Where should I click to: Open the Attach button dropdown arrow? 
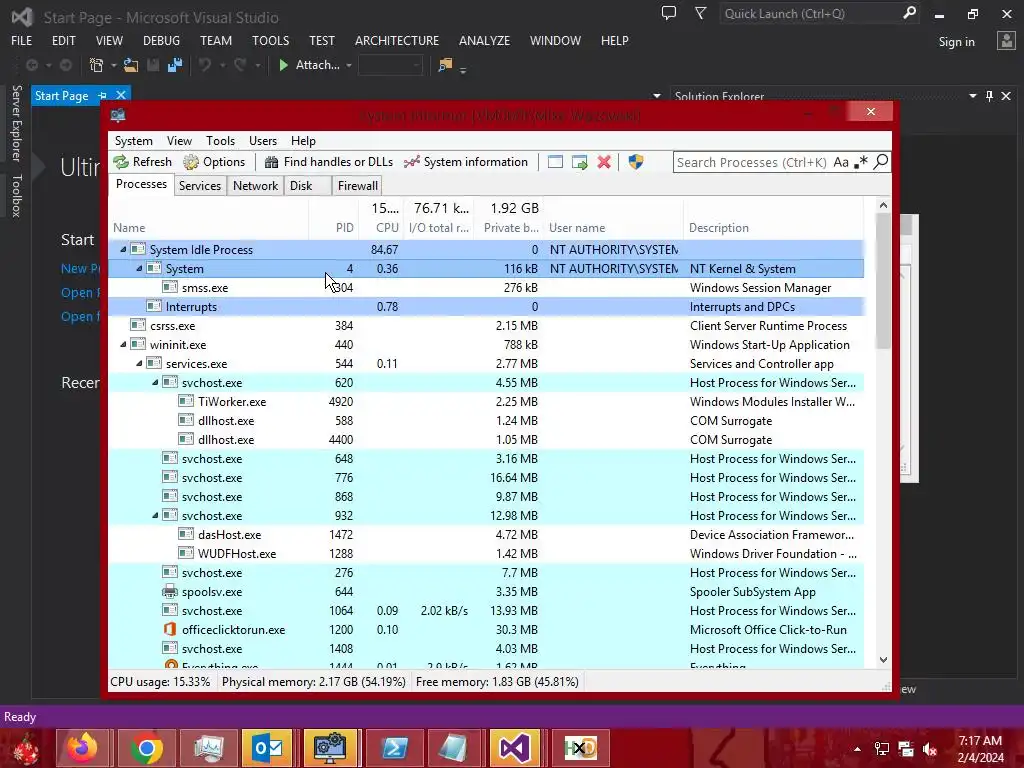[349, 65]
